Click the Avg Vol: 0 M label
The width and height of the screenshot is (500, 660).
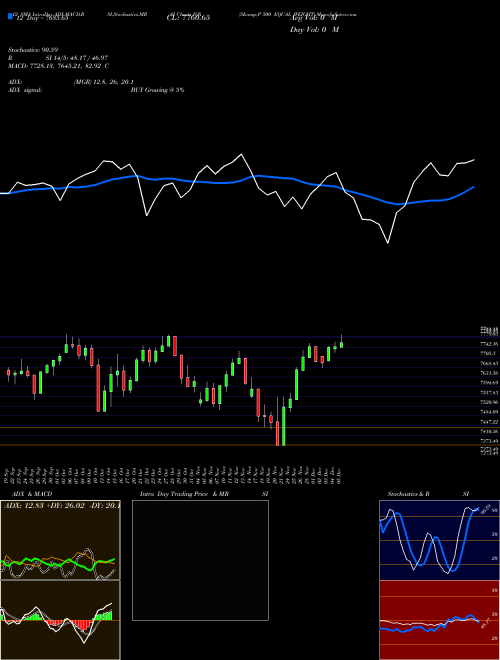coord(314,17)
